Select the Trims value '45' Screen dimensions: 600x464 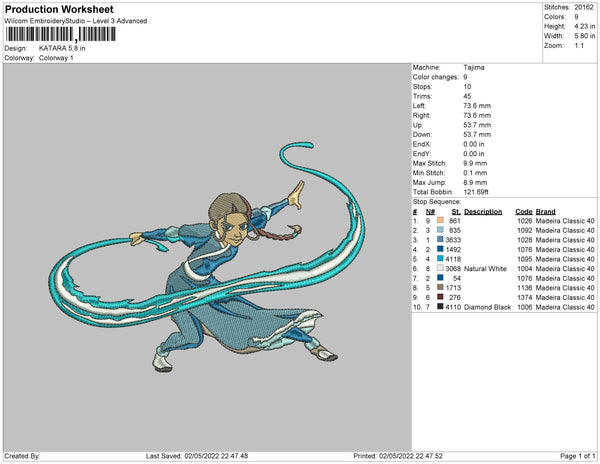click(467, 96)
